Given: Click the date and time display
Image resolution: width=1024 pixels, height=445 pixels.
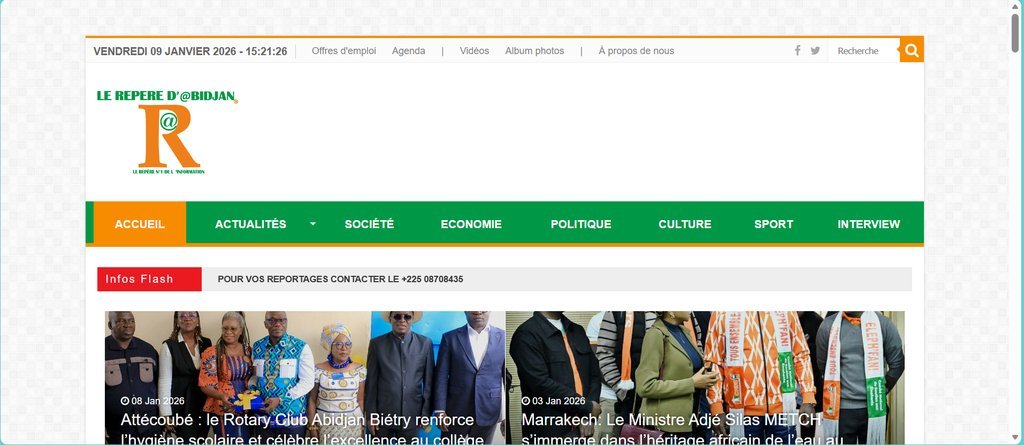Looking at the screenshot, I should (190, 51).
